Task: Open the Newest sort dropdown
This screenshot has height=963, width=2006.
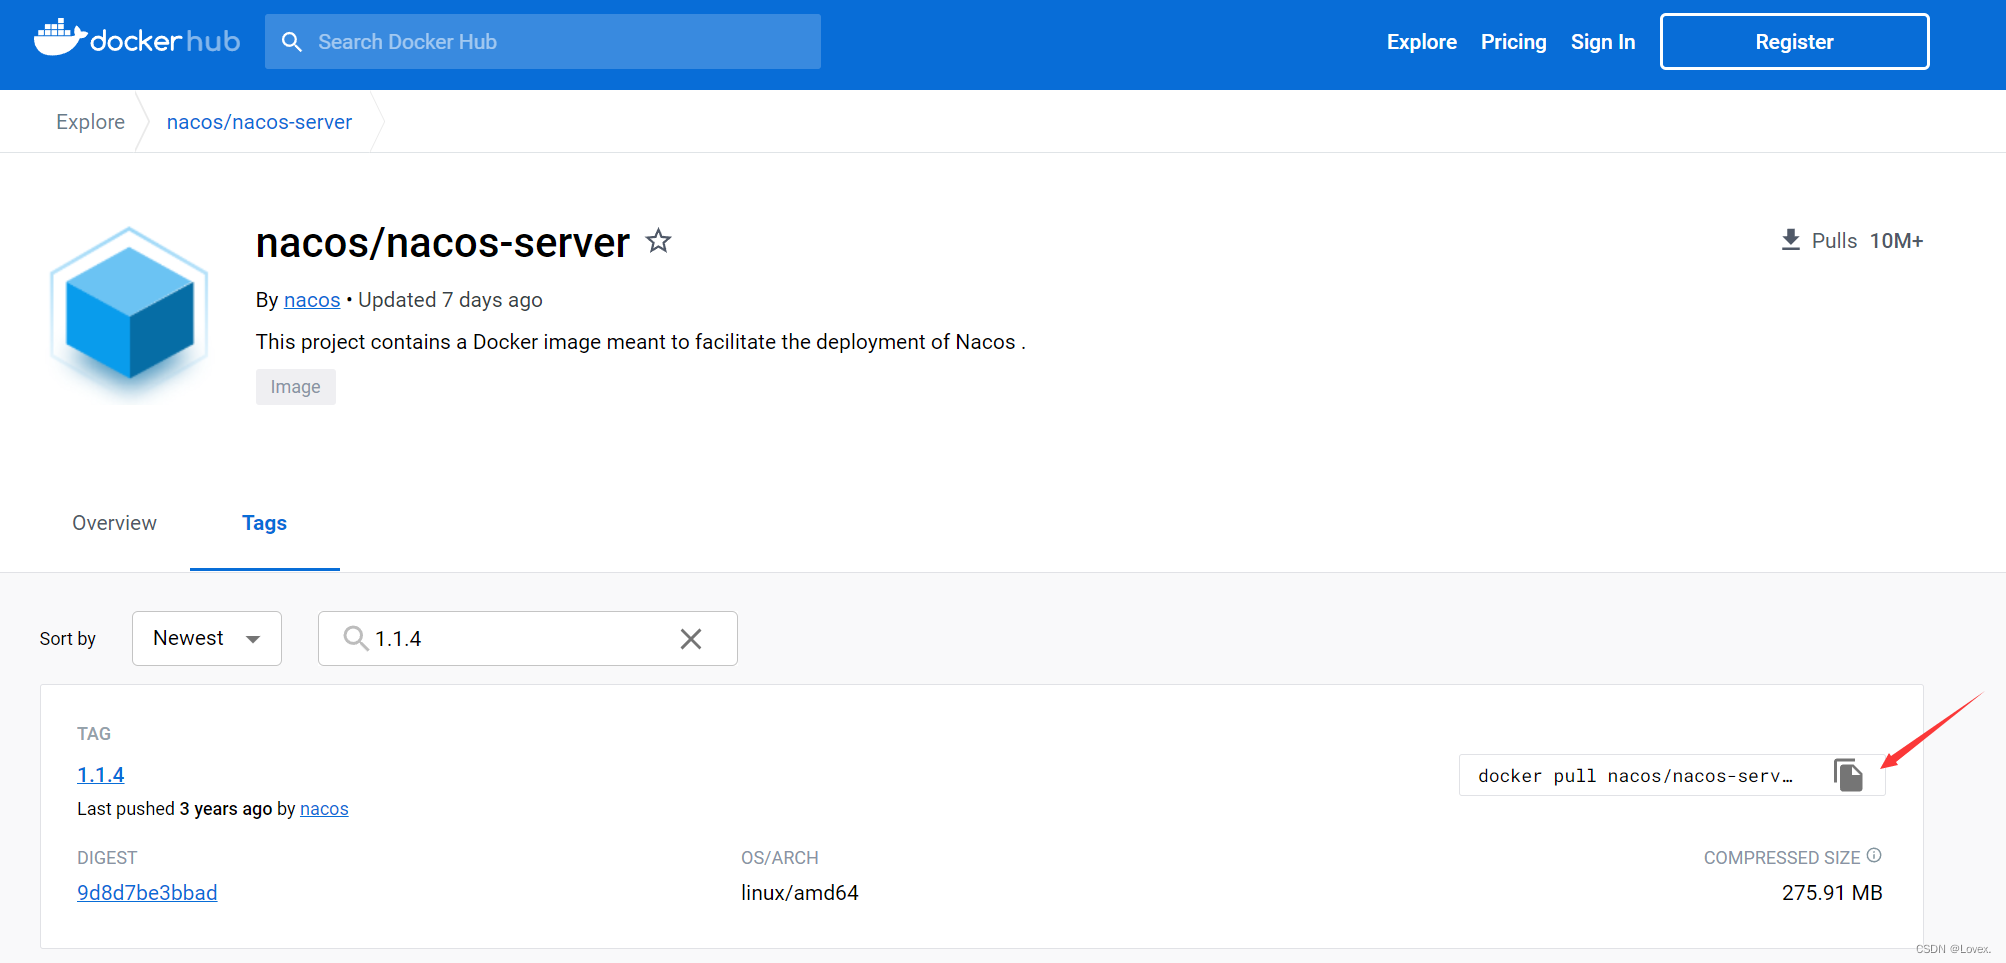Action: coord(207,638)
